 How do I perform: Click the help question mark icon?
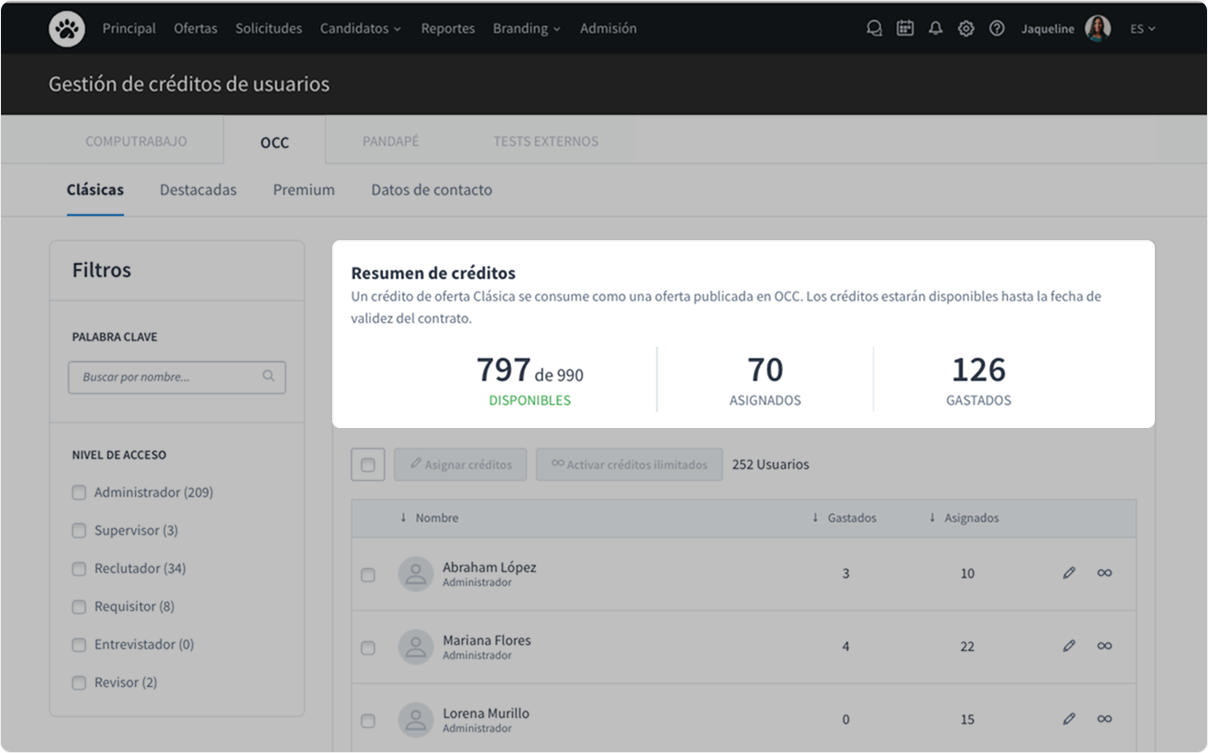997,29
